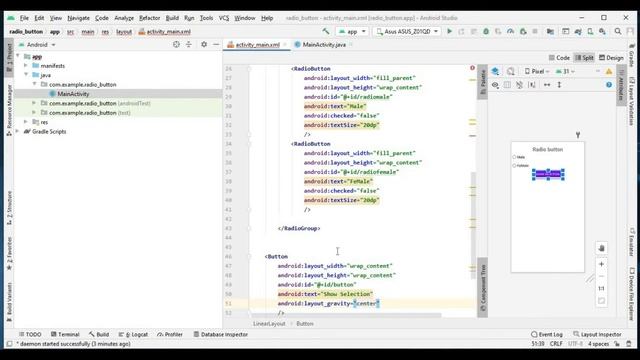The width and height of the screenshot is (640, 360).
Task: Switch editor to Split view
Action: coord(584,58)
